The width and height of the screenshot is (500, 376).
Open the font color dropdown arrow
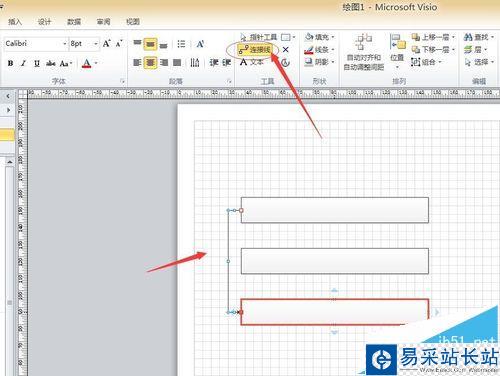(96, 63)
